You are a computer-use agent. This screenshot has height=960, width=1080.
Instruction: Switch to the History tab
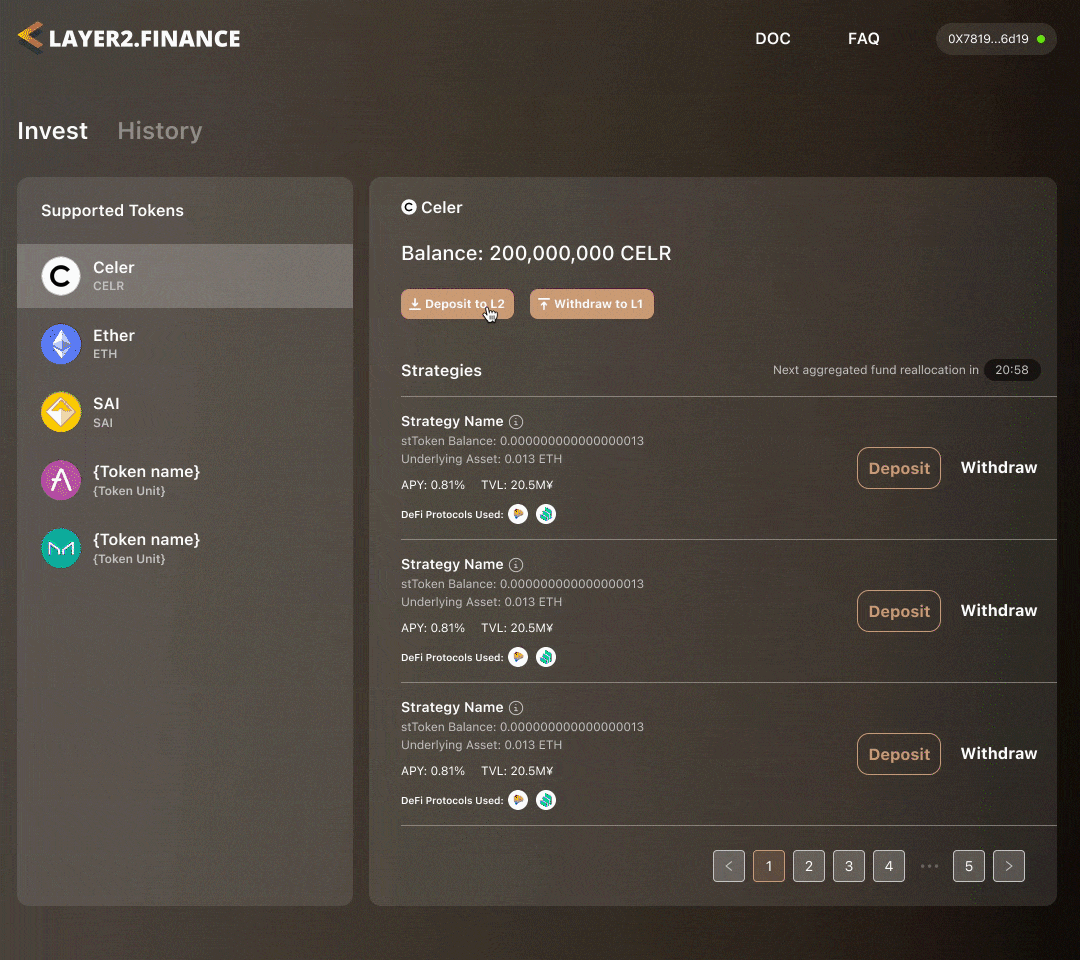pyautogui.click(x=160, y=131)
